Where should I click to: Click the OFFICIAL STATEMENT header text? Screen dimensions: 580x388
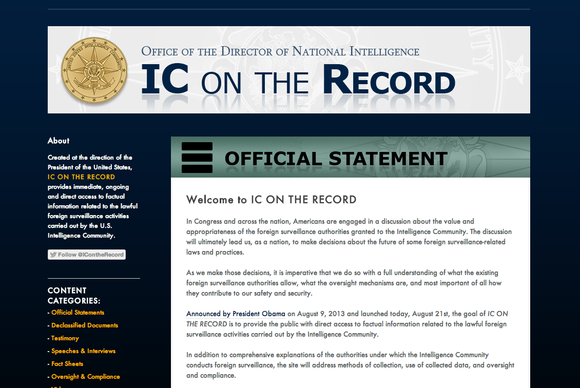click(336, 159)
